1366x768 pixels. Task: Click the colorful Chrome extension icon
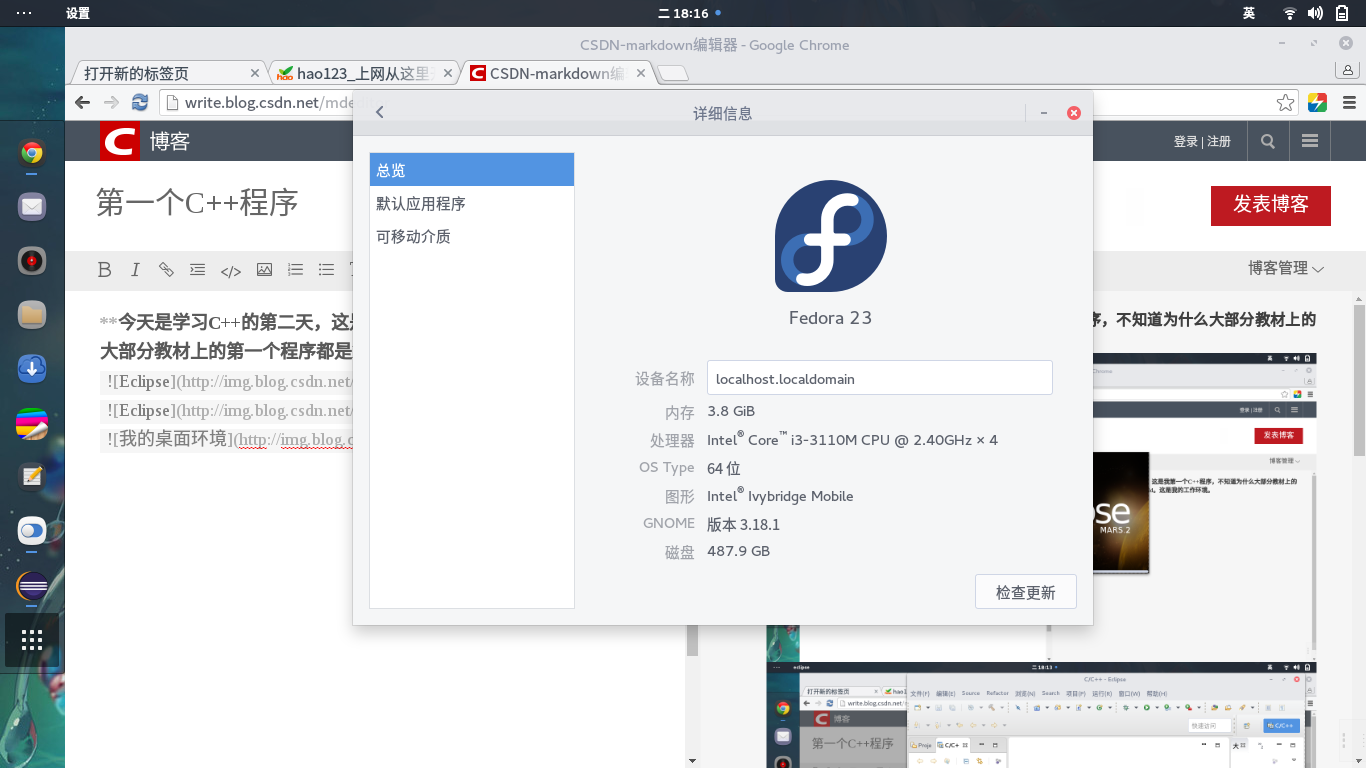tap(1317, 102)
